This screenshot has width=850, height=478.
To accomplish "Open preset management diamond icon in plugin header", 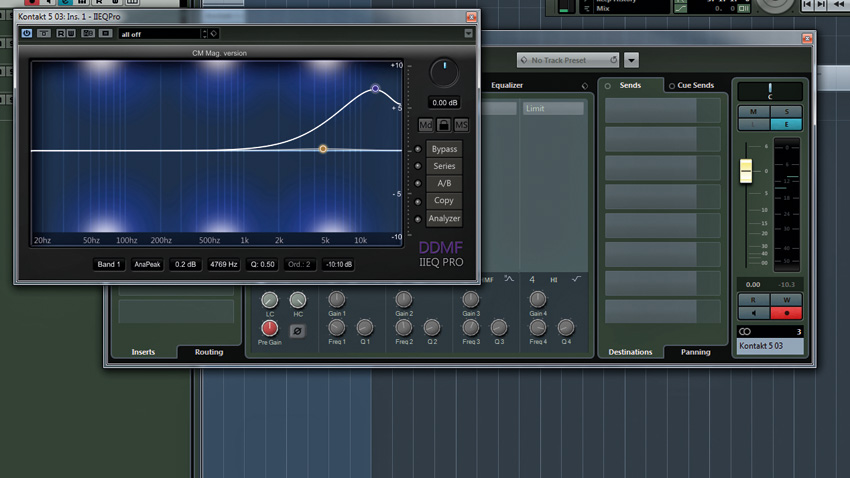I will (214, 34).
